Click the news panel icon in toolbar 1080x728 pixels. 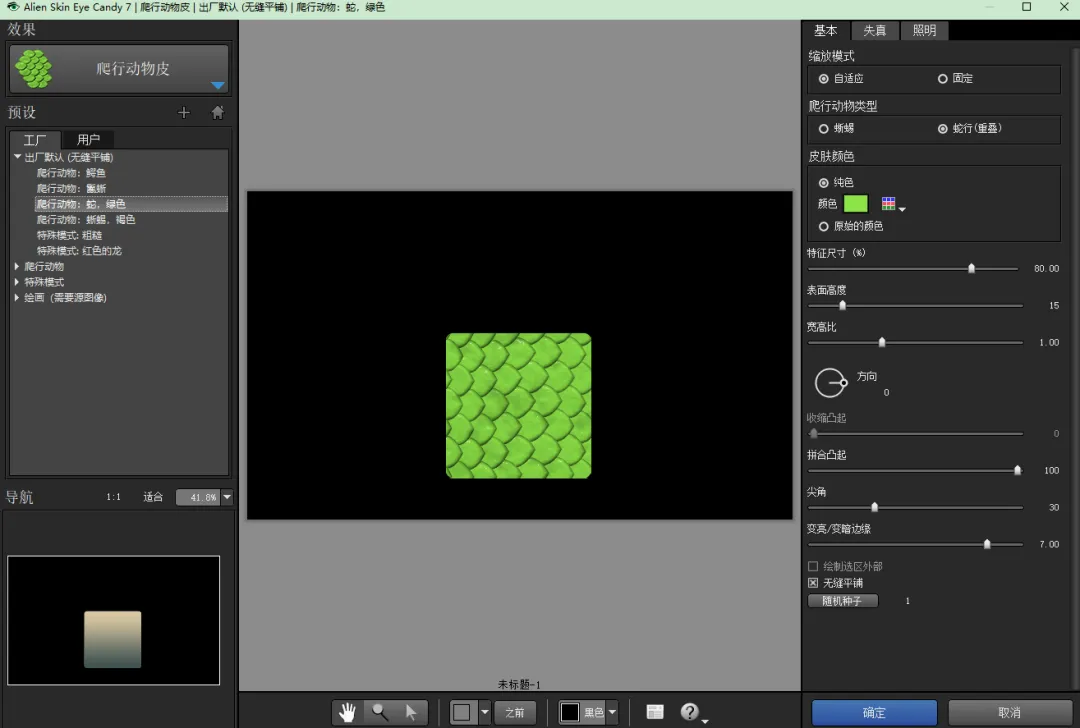click(655, 711)
